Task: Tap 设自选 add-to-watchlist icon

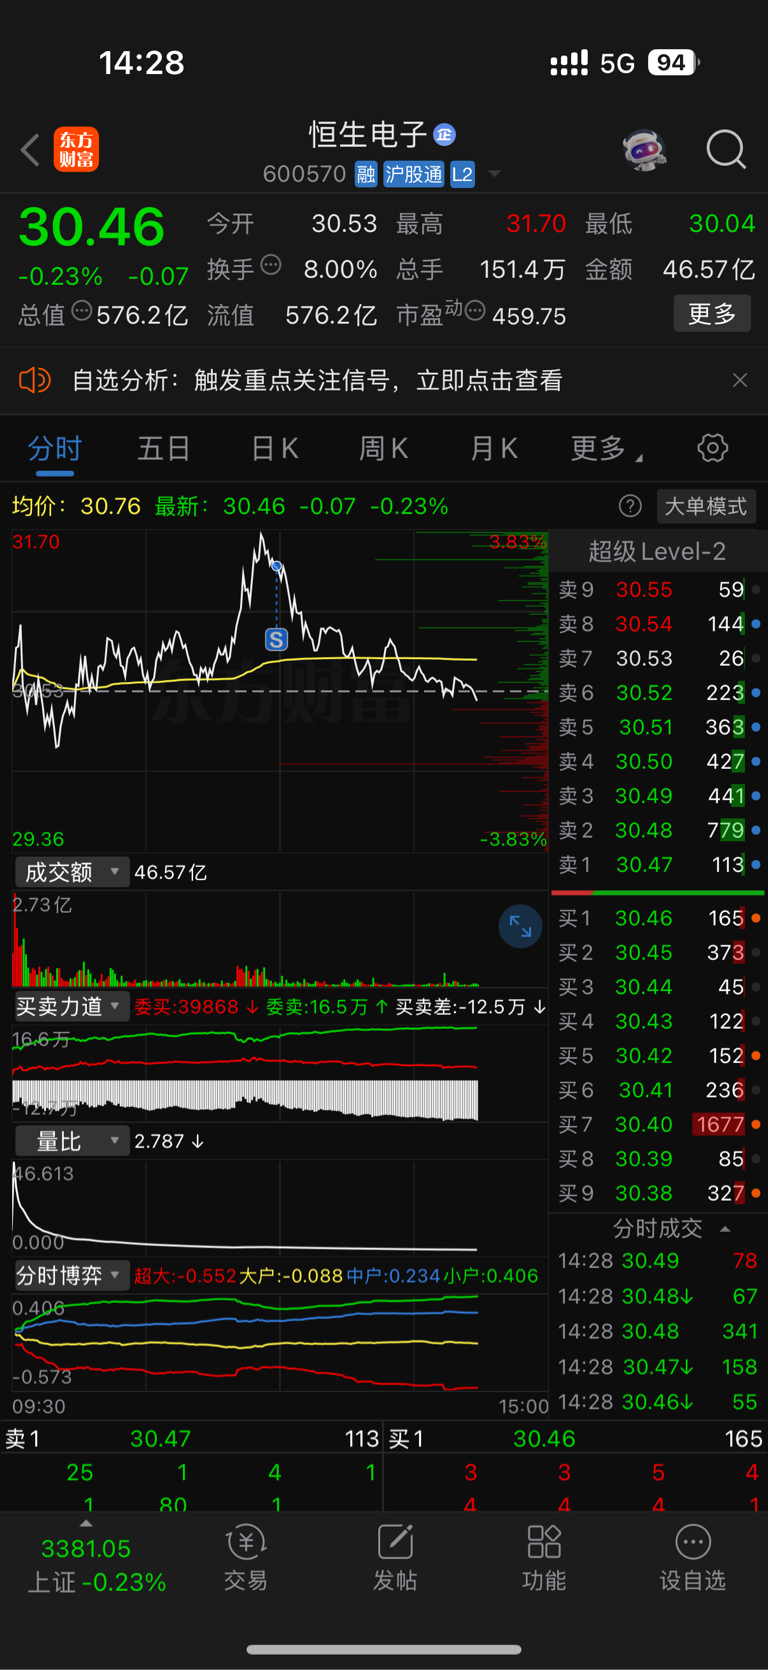Action: click(x=693, y=1558)
